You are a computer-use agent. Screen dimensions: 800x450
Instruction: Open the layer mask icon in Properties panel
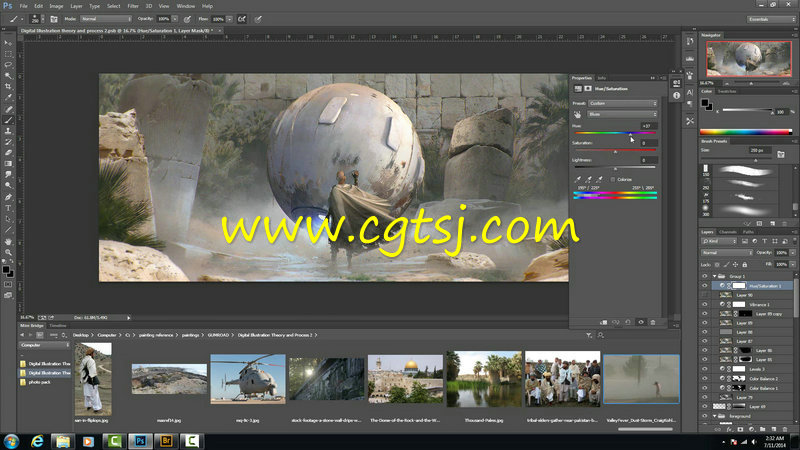(588, 89)
